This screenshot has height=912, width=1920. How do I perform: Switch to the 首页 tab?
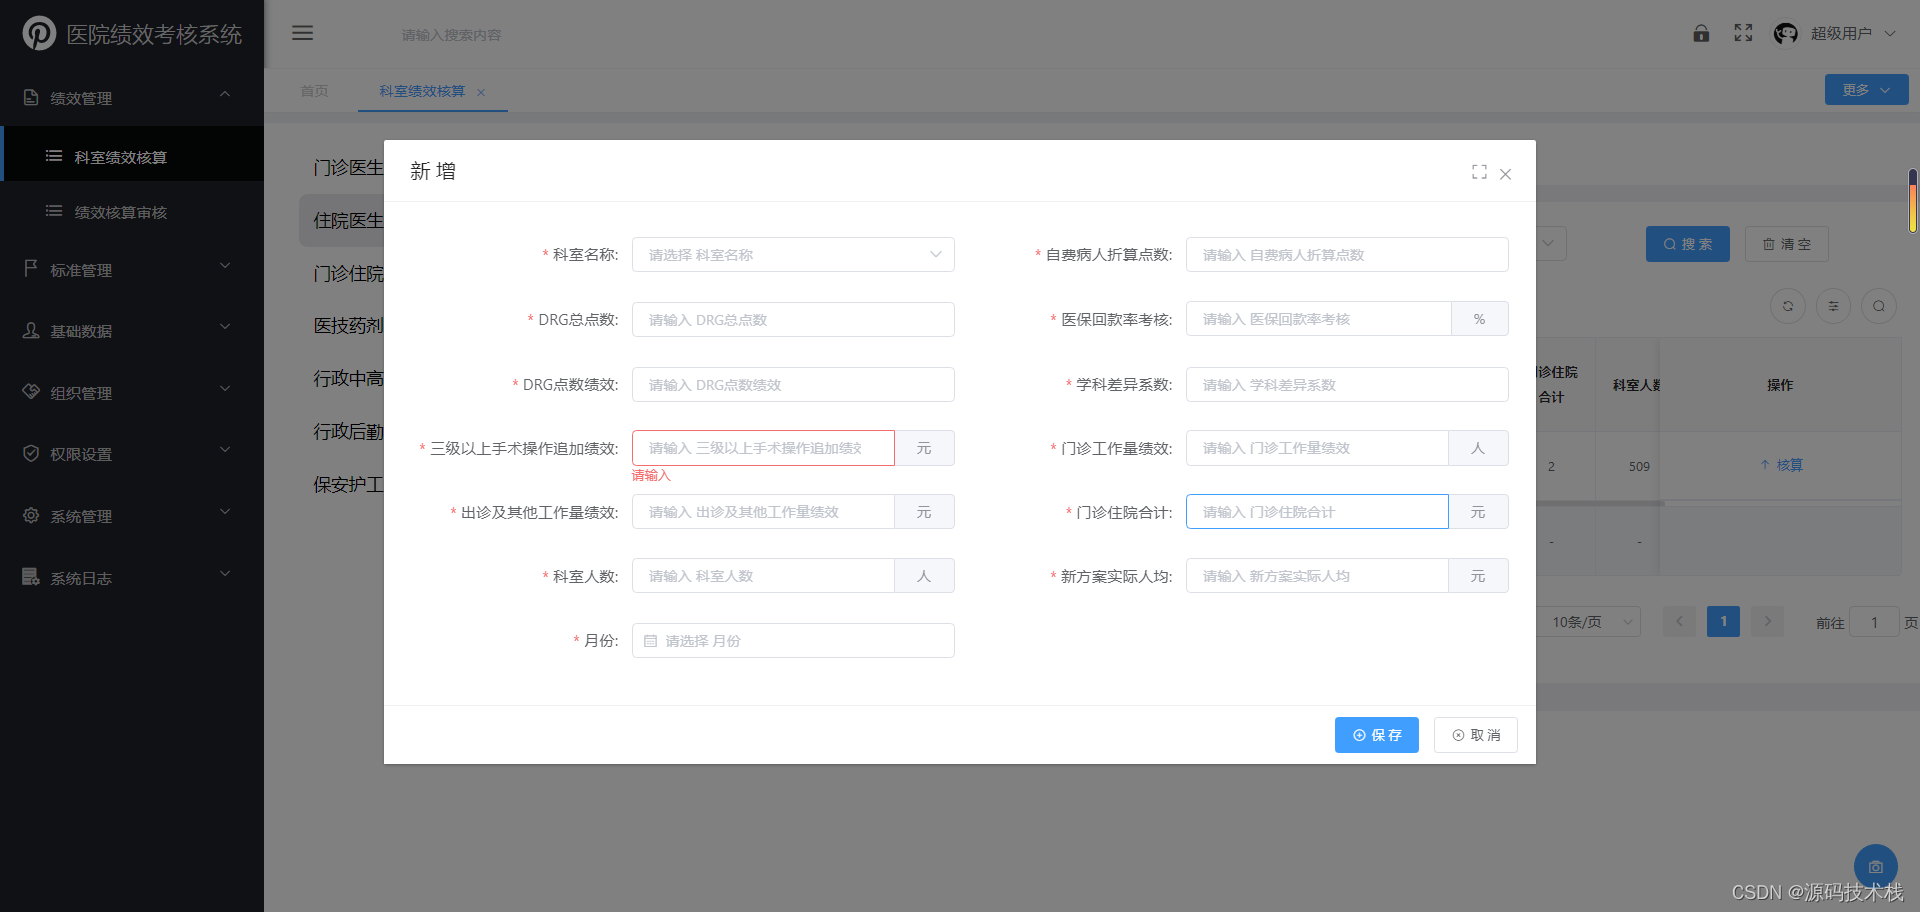(314, 91)
